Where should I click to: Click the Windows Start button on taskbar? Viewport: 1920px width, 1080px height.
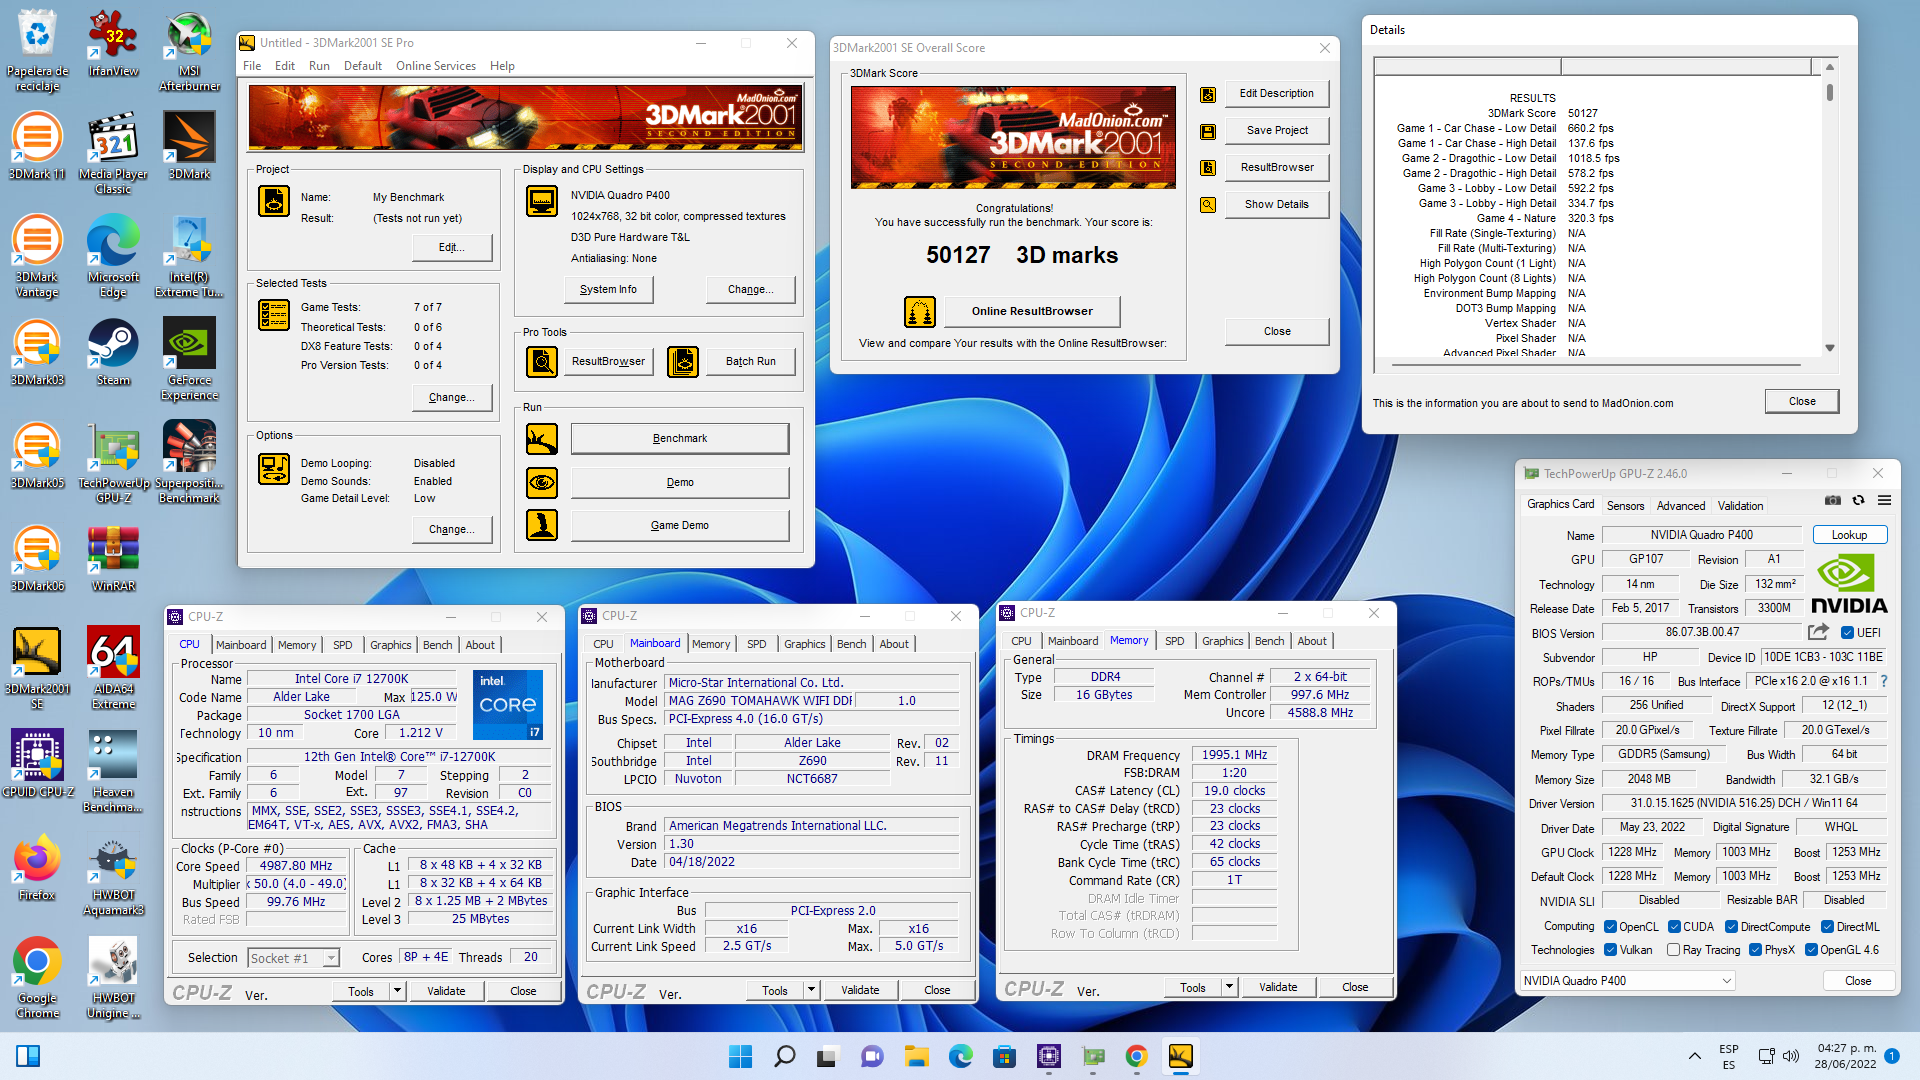[x=740, y=1056]
